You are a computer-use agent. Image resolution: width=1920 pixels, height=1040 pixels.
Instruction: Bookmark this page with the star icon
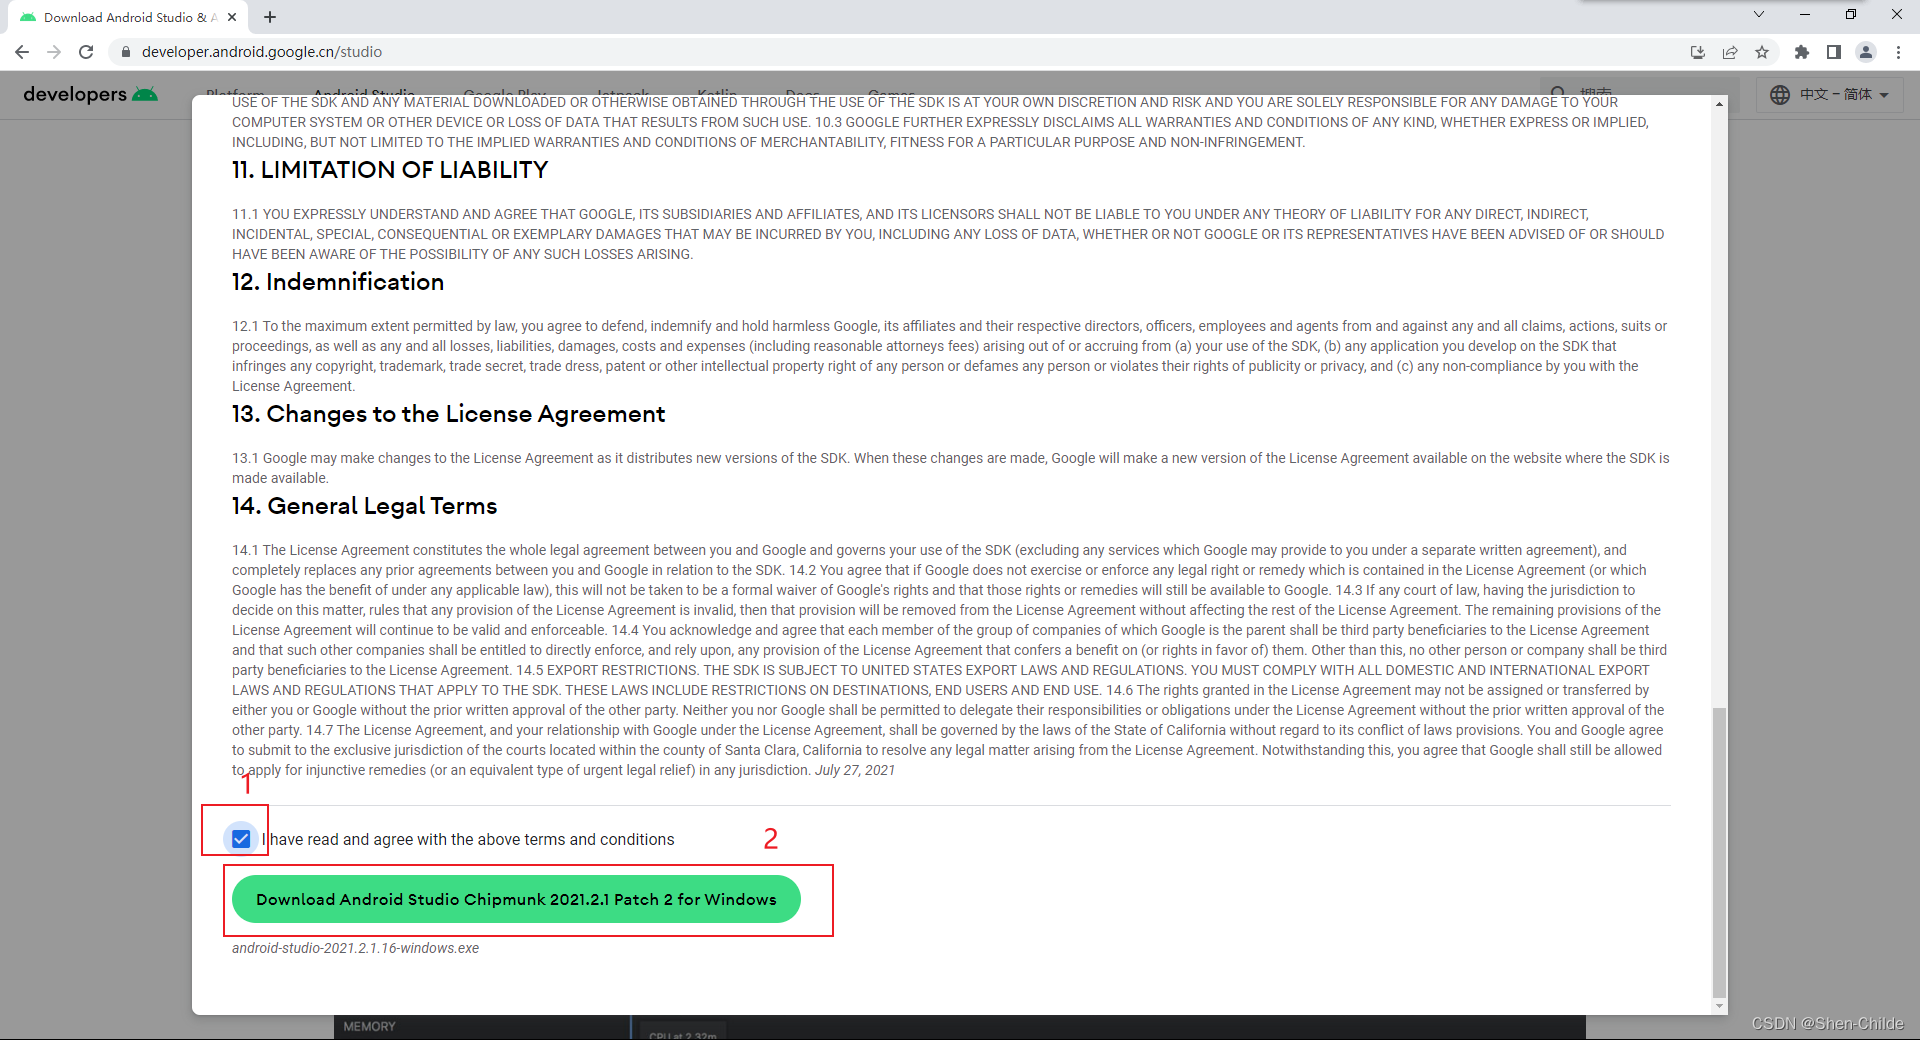point(1762,52)
